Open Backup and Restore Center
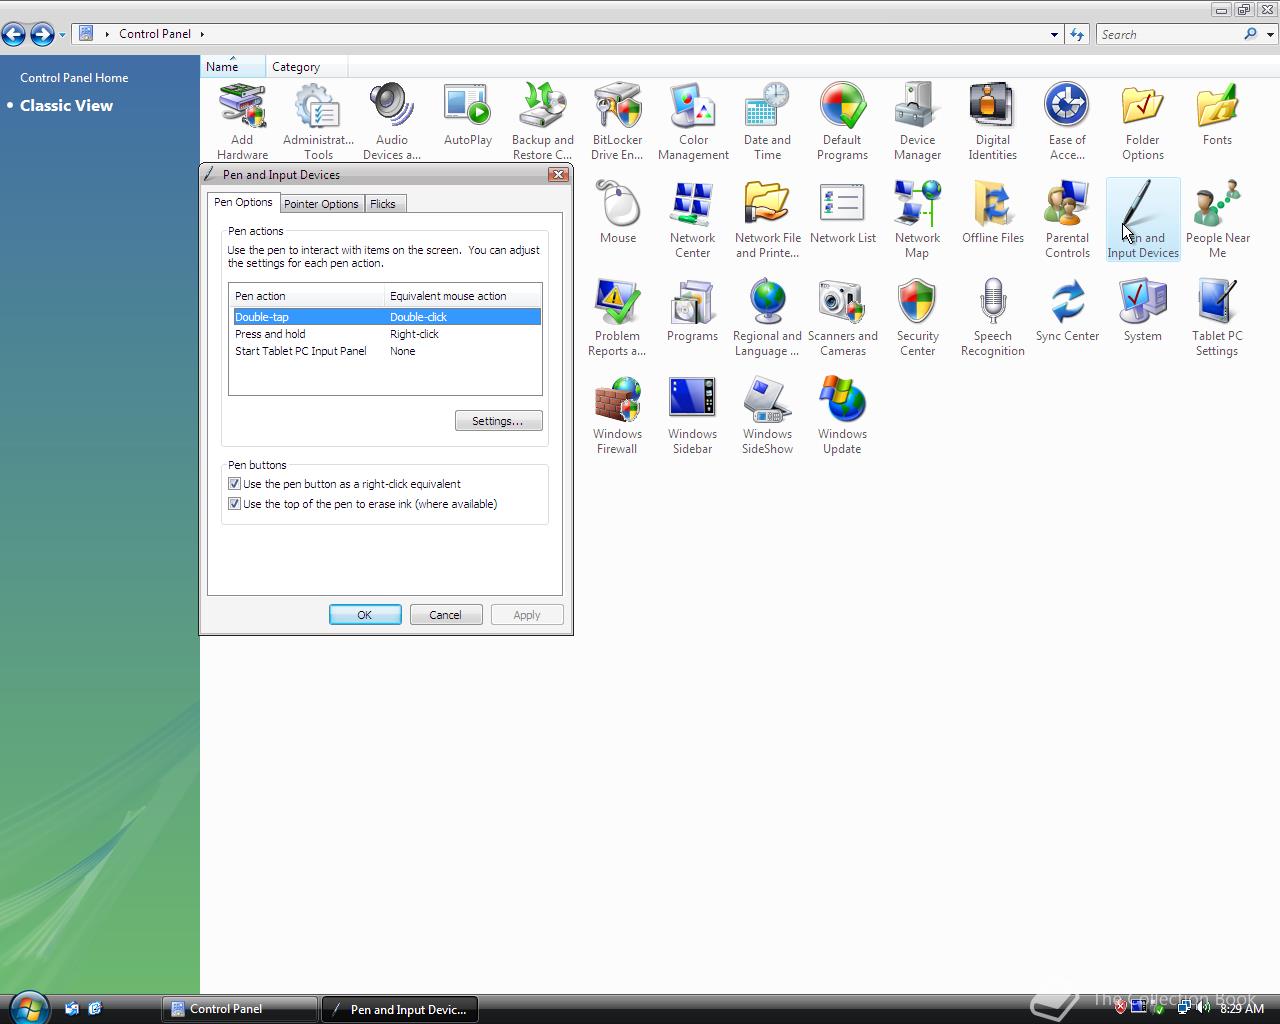Screen dimensions: 1280x1024 pos(542,122)
